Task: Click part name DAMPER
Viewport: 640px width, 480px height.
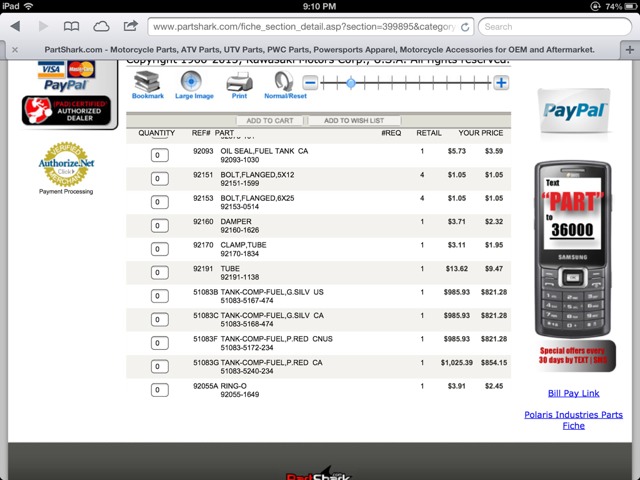Action: click(x=236, y=222)
